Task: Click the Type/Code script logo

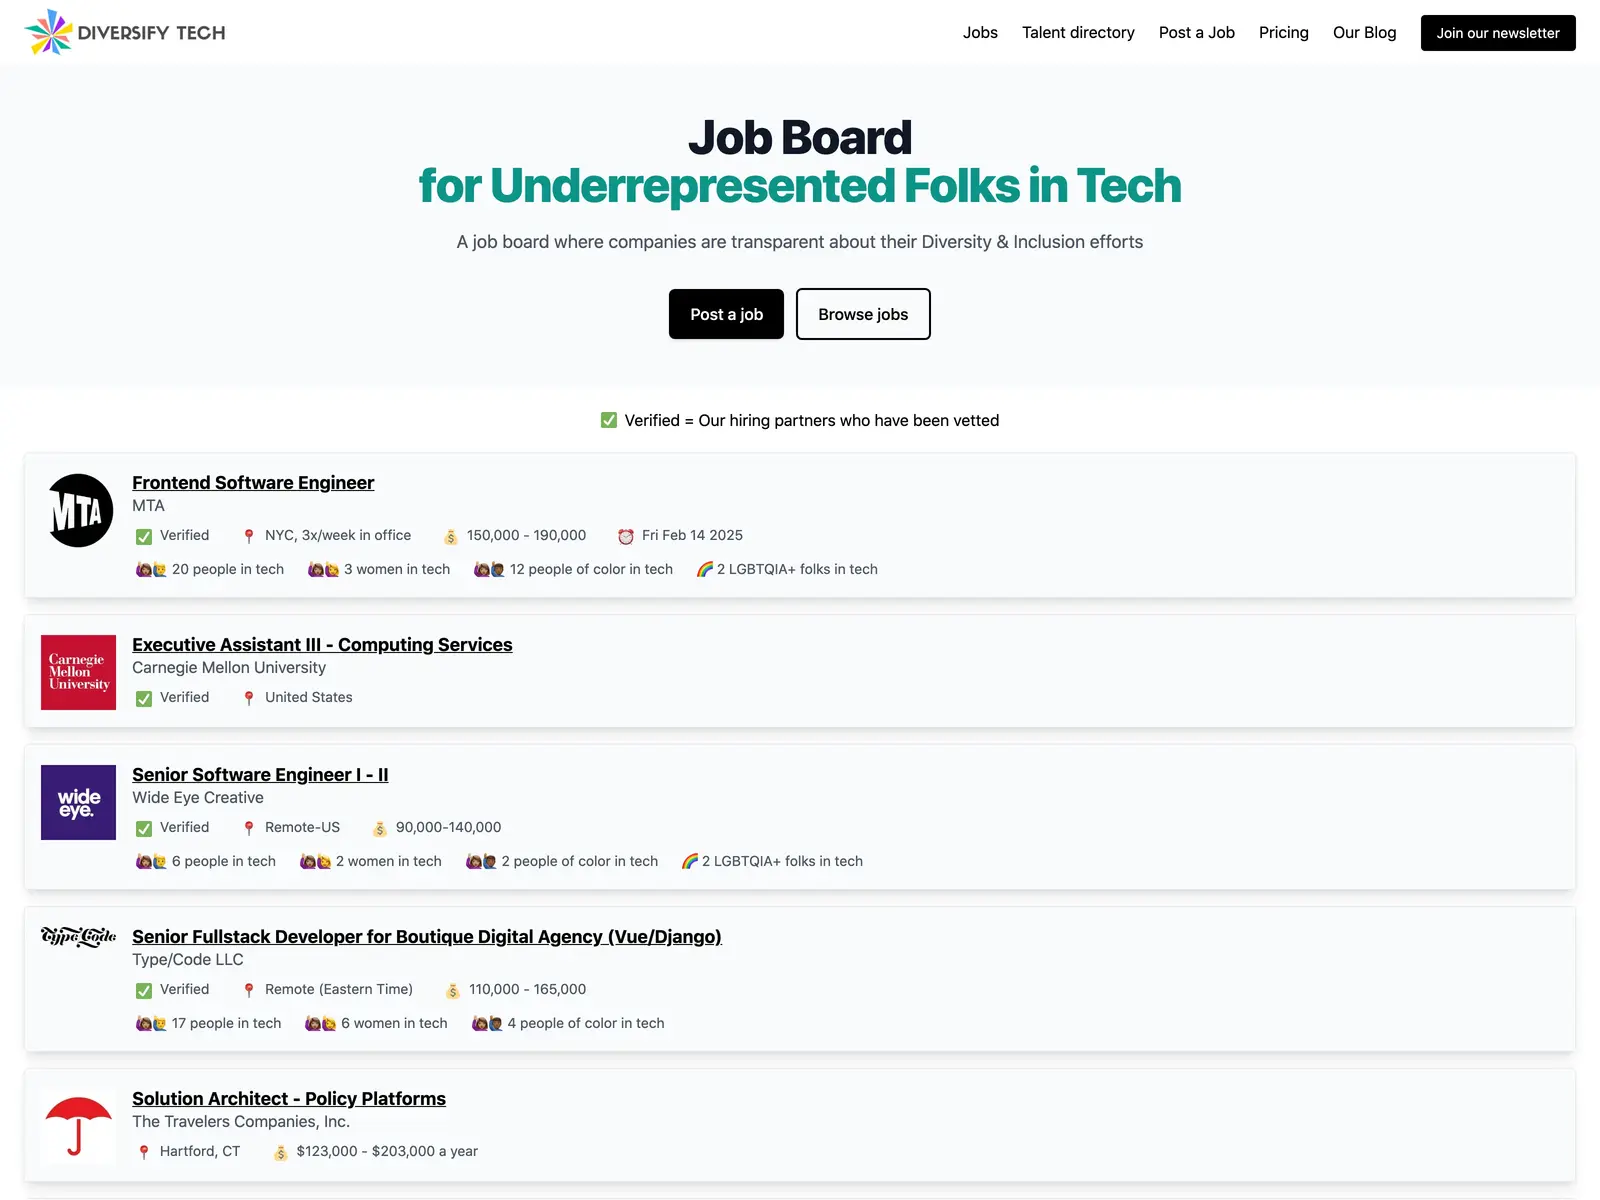Action: click(x=78, y=937)
